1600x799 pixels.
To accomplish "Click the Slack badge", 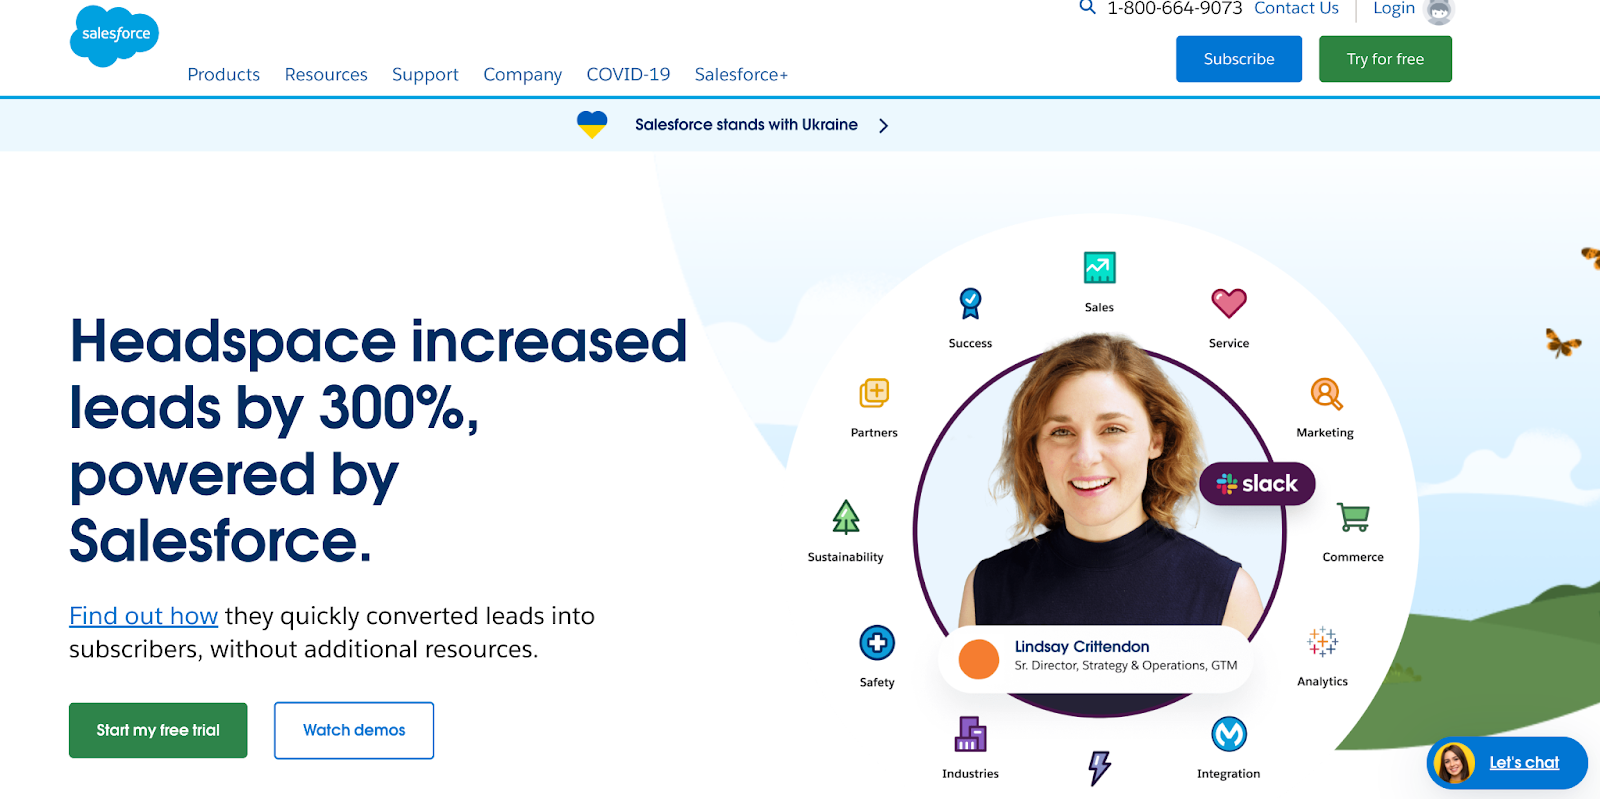I will 1257,484.
